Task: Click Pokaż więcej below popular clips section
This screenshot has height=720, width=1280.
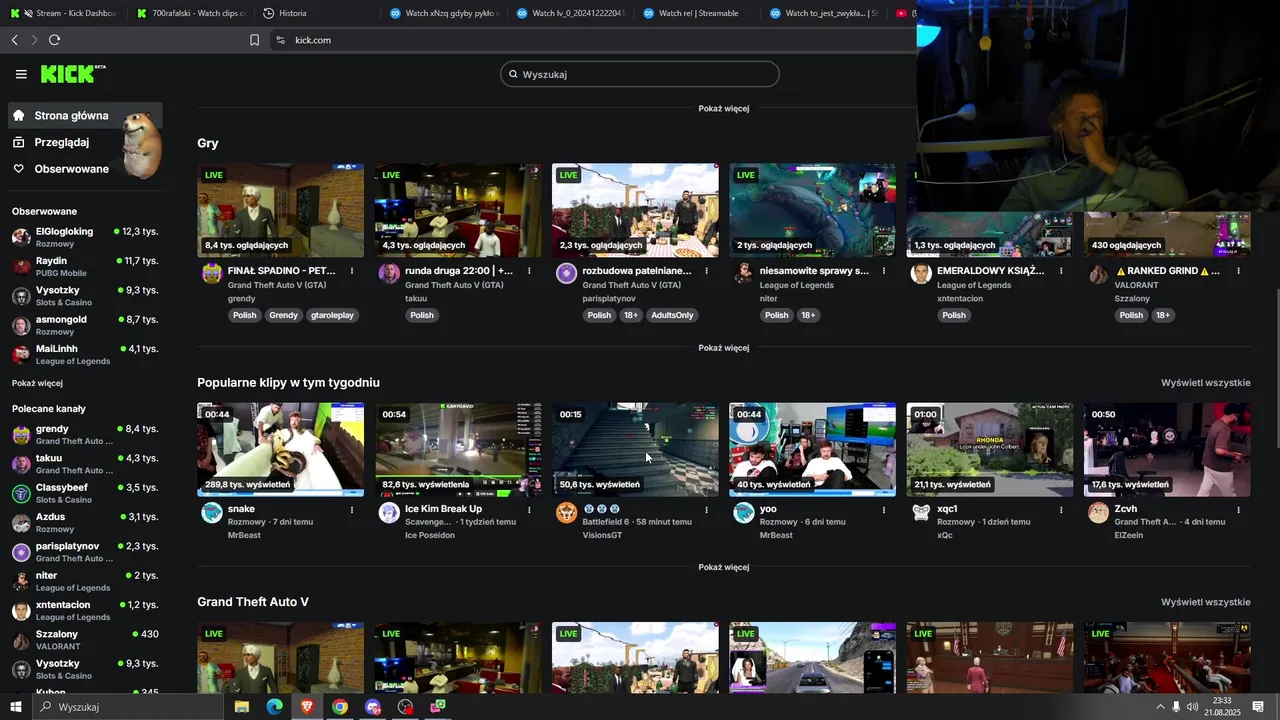Action: pos(724,567)
